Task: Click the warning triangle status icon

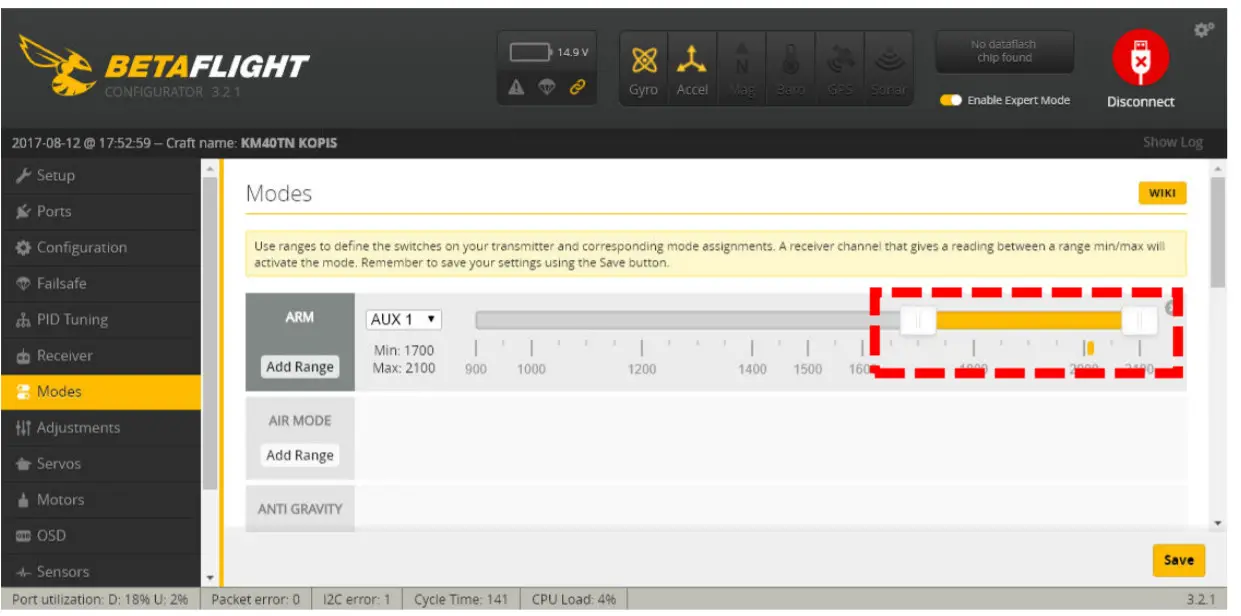Action: [x=517, y=88]
